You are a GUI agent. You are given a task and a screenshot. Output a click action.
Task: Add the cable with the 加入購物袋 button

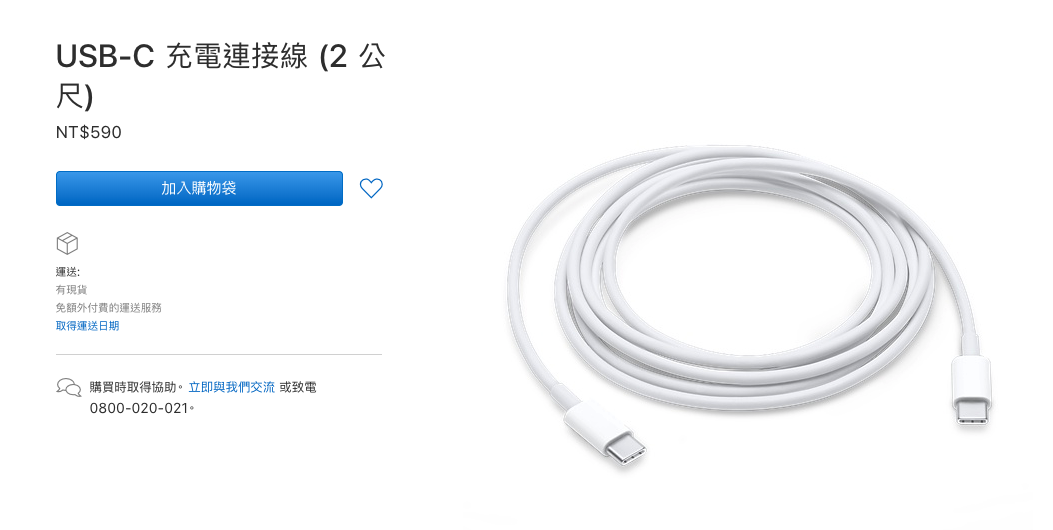(199, 188)
